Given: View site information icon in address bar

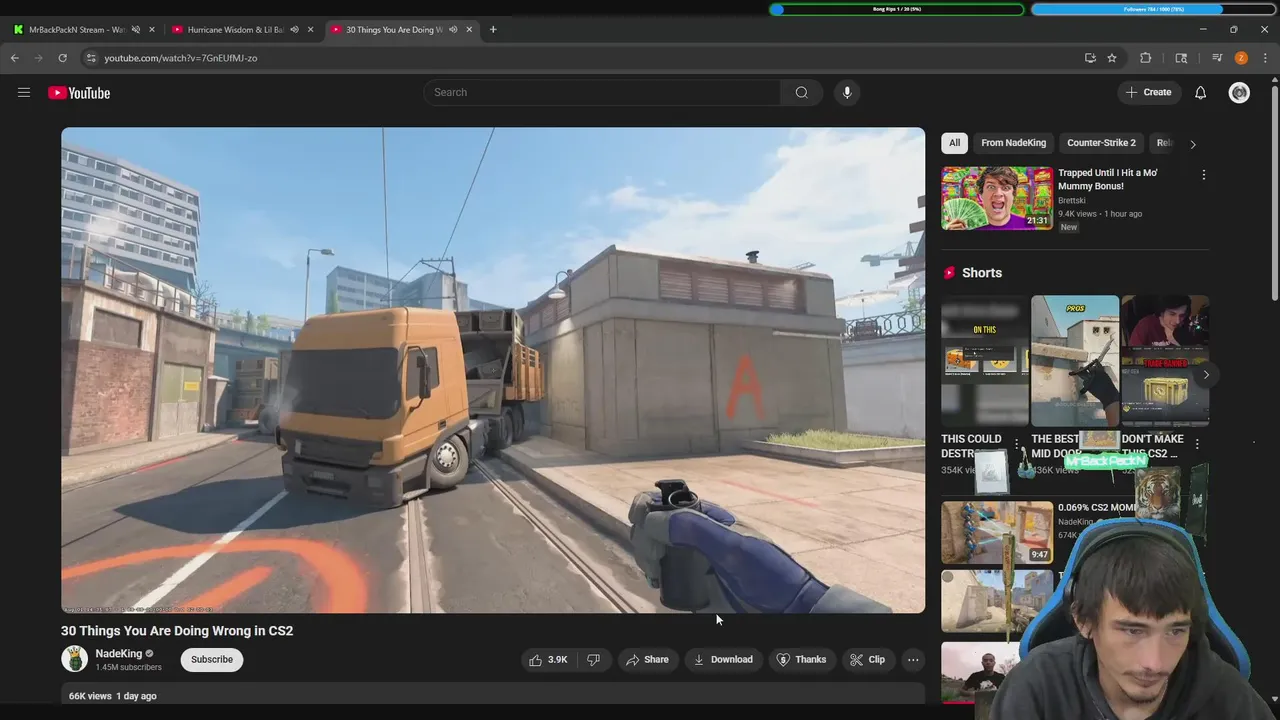Looking at the screenshot, I should (90, 58).
